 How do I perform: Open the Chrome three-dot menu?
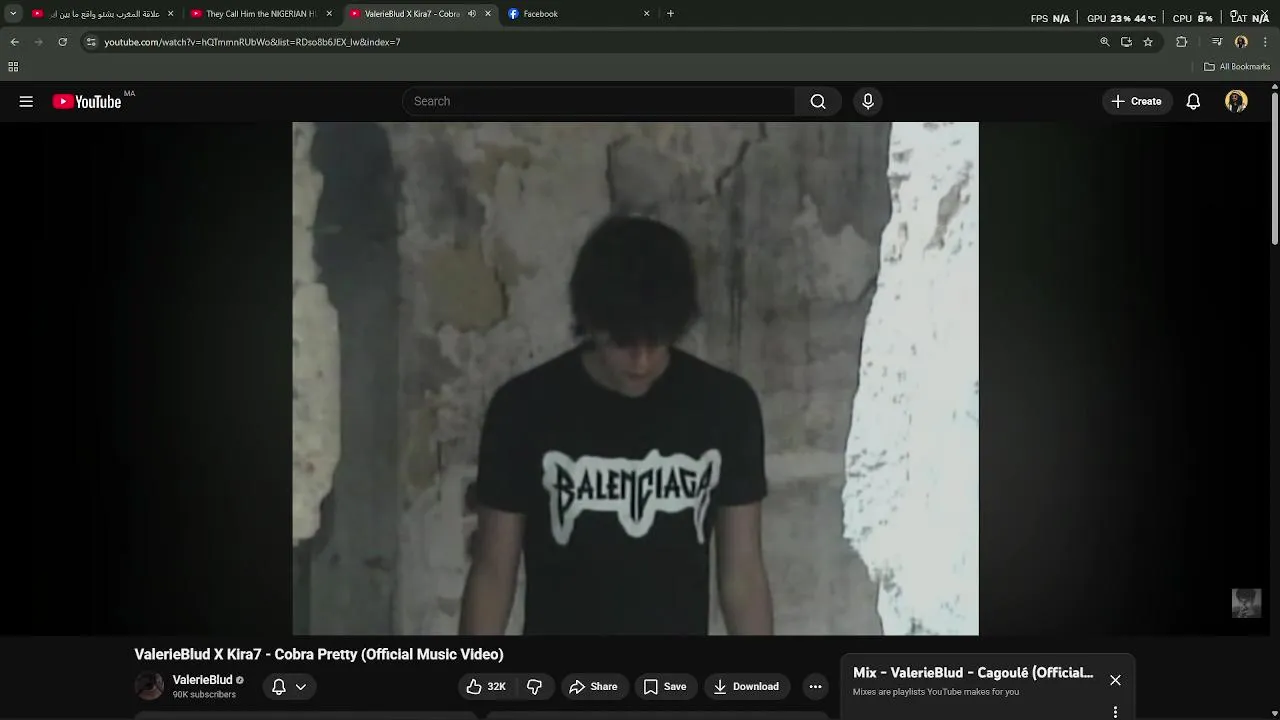coord(1265,42)
